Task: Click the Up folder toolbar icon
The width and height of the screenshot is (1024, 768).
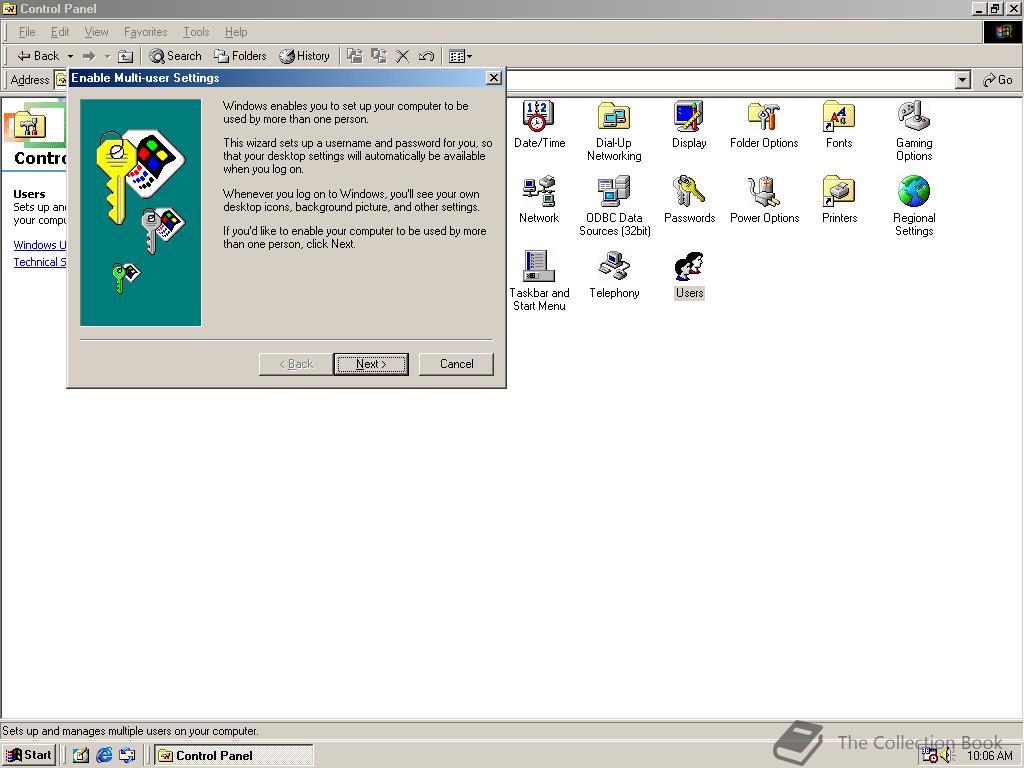Action: coord(125,56)
